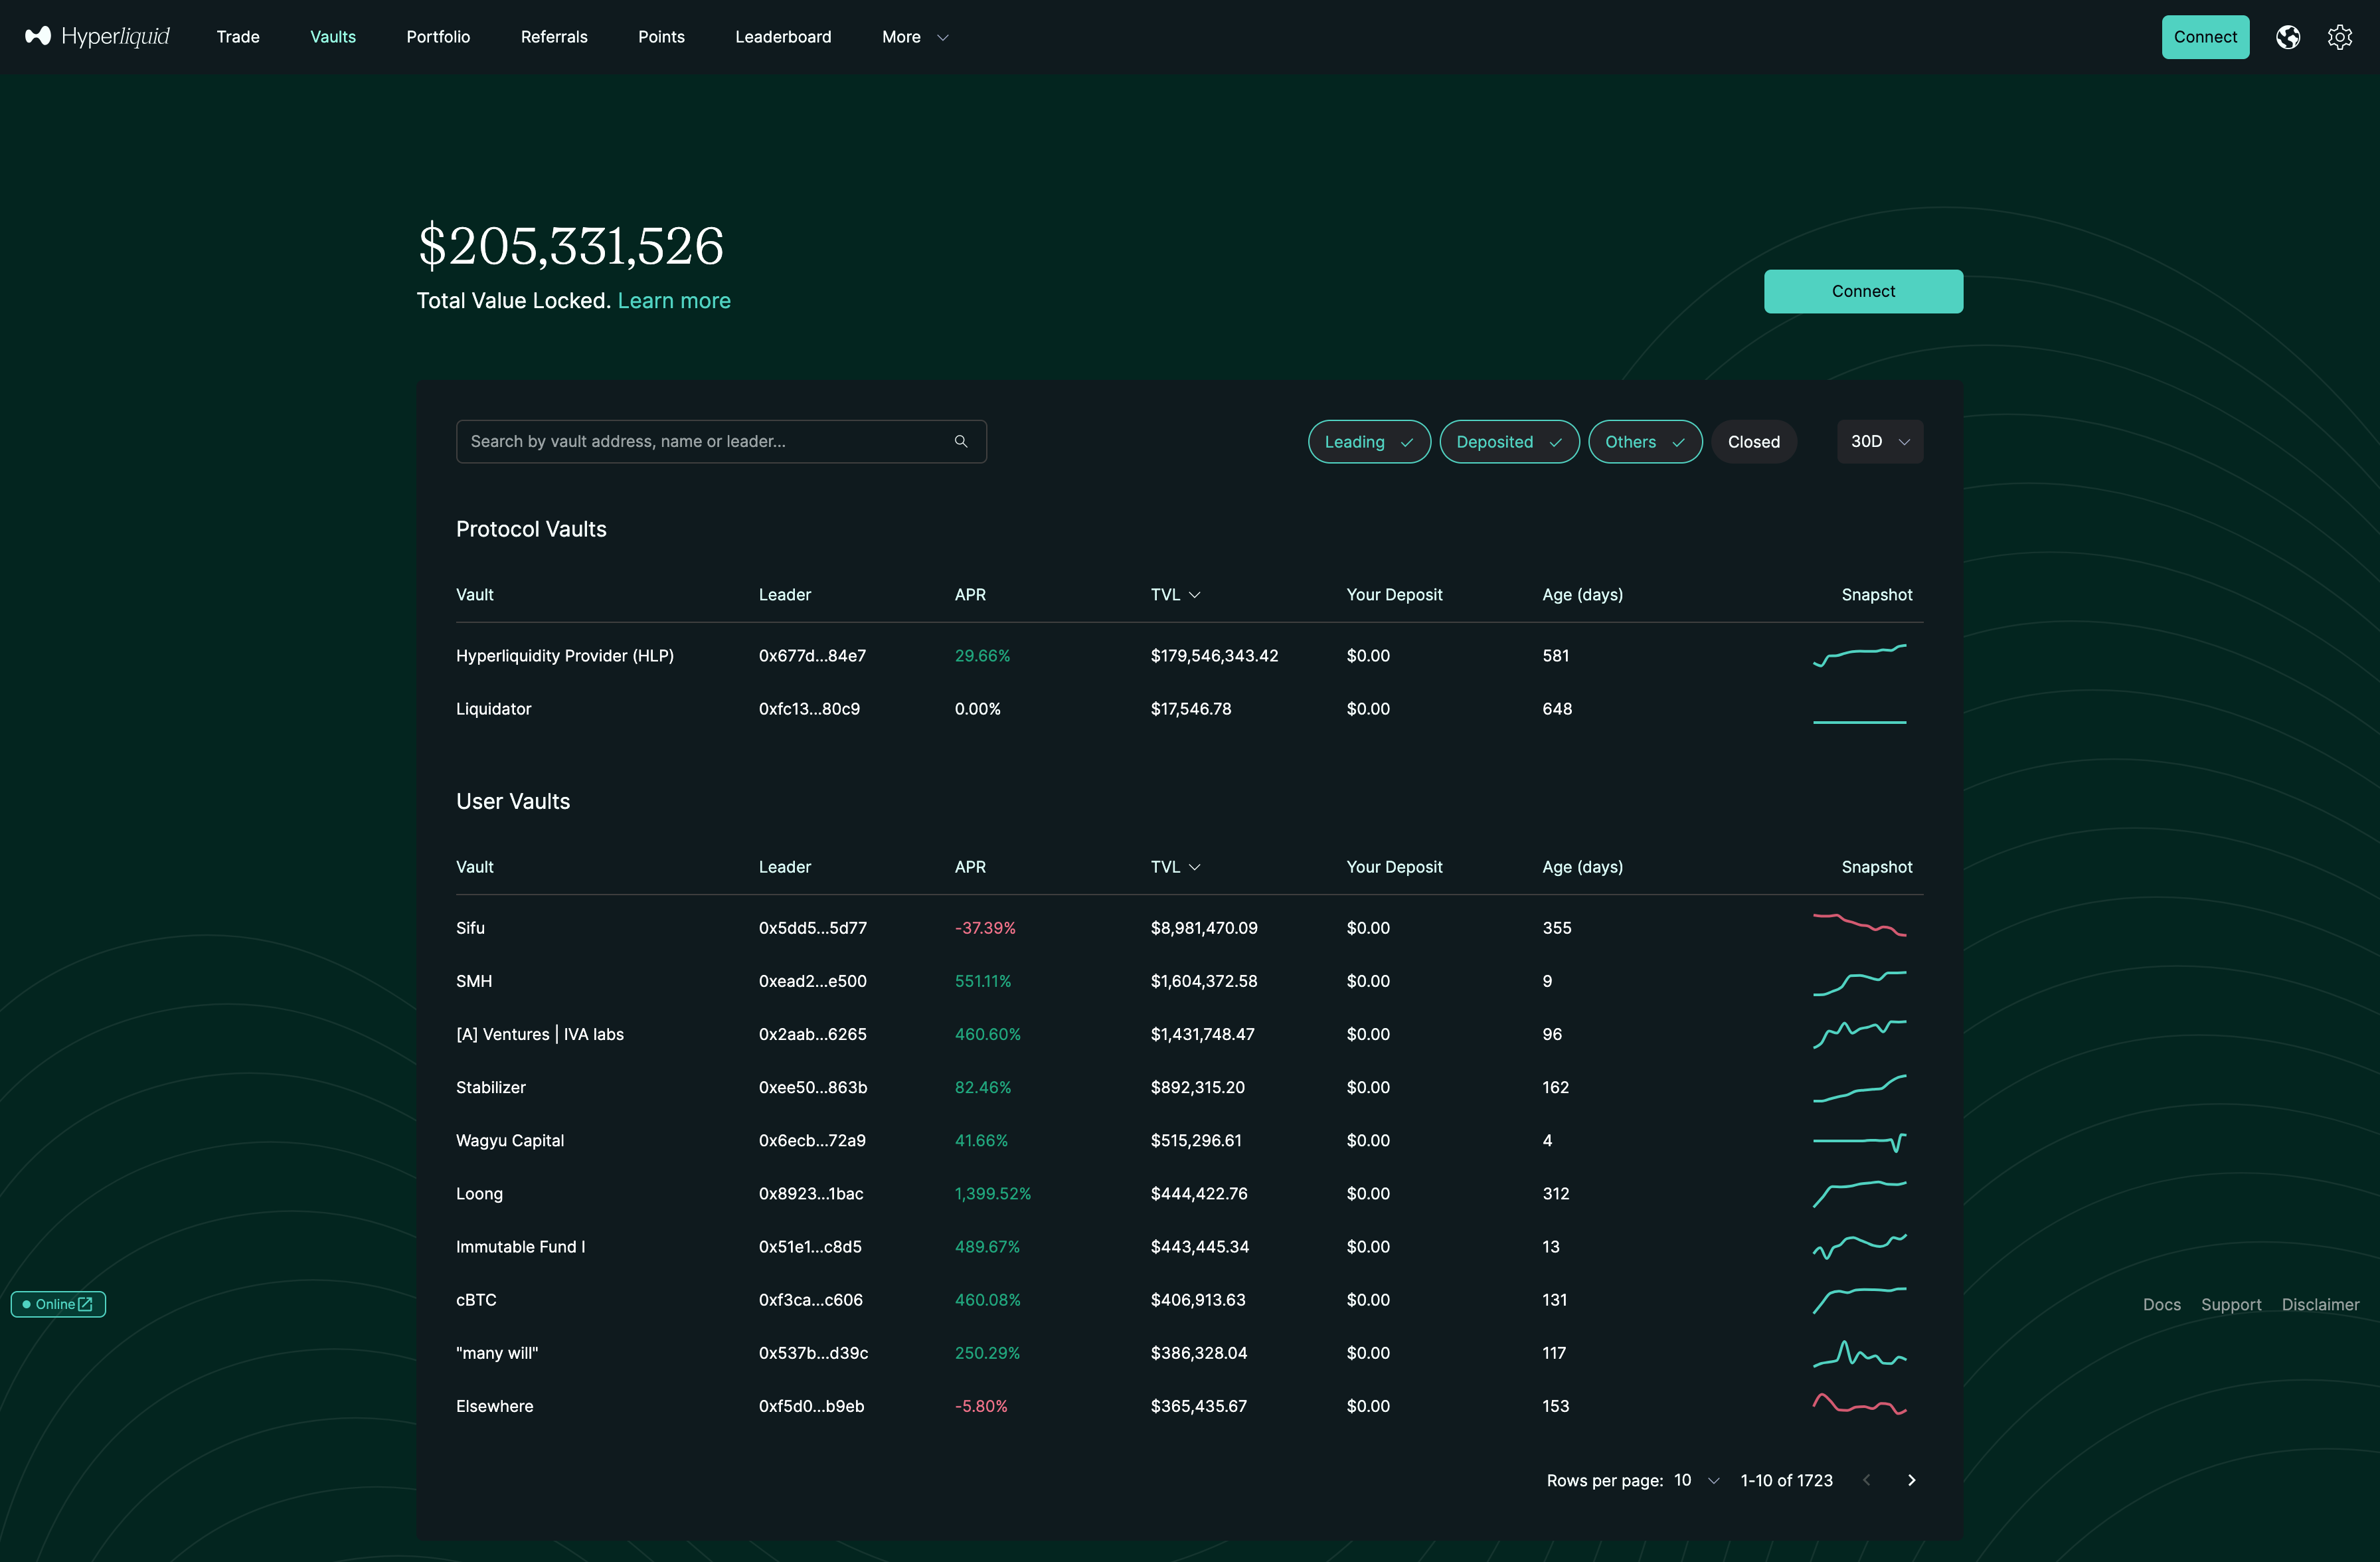Focus the vault search field
The height and width of the screenshot is (1562, 2380).
(721, 441)
